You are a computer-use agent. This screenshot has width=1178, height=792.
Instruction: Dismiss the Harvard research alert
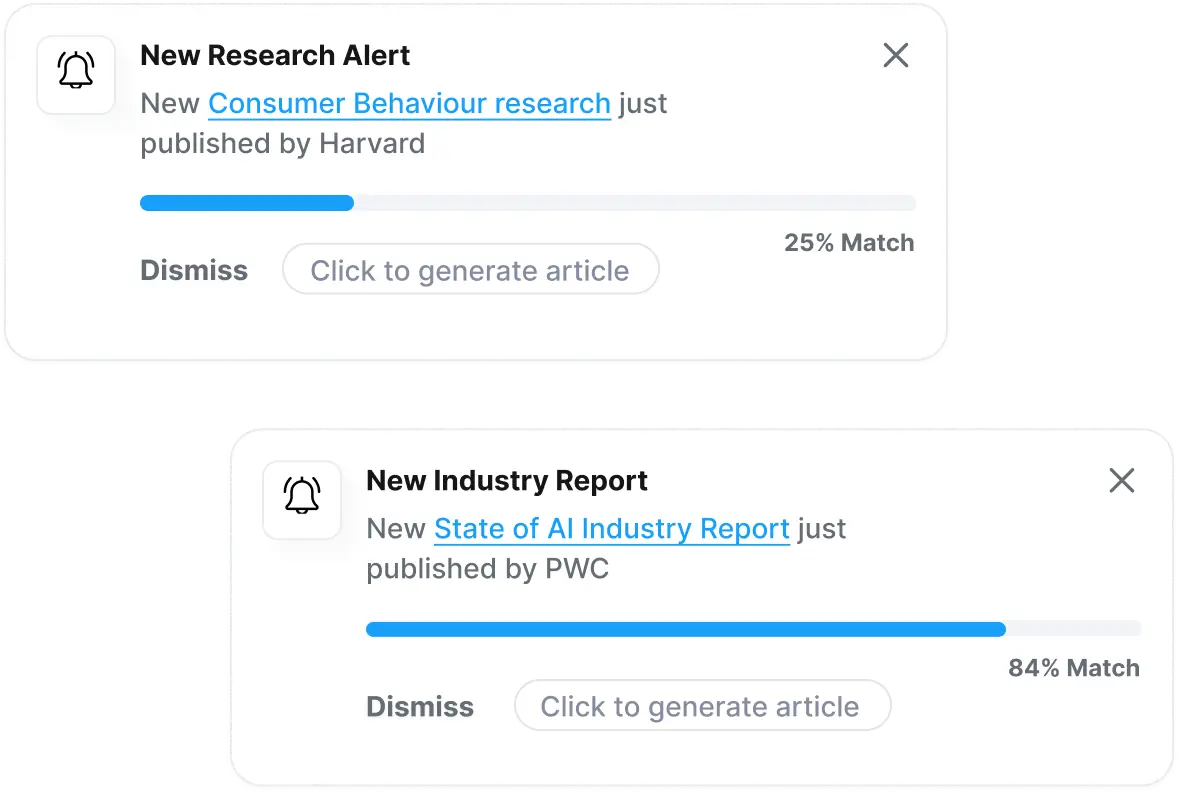click(x=194, y=270)
